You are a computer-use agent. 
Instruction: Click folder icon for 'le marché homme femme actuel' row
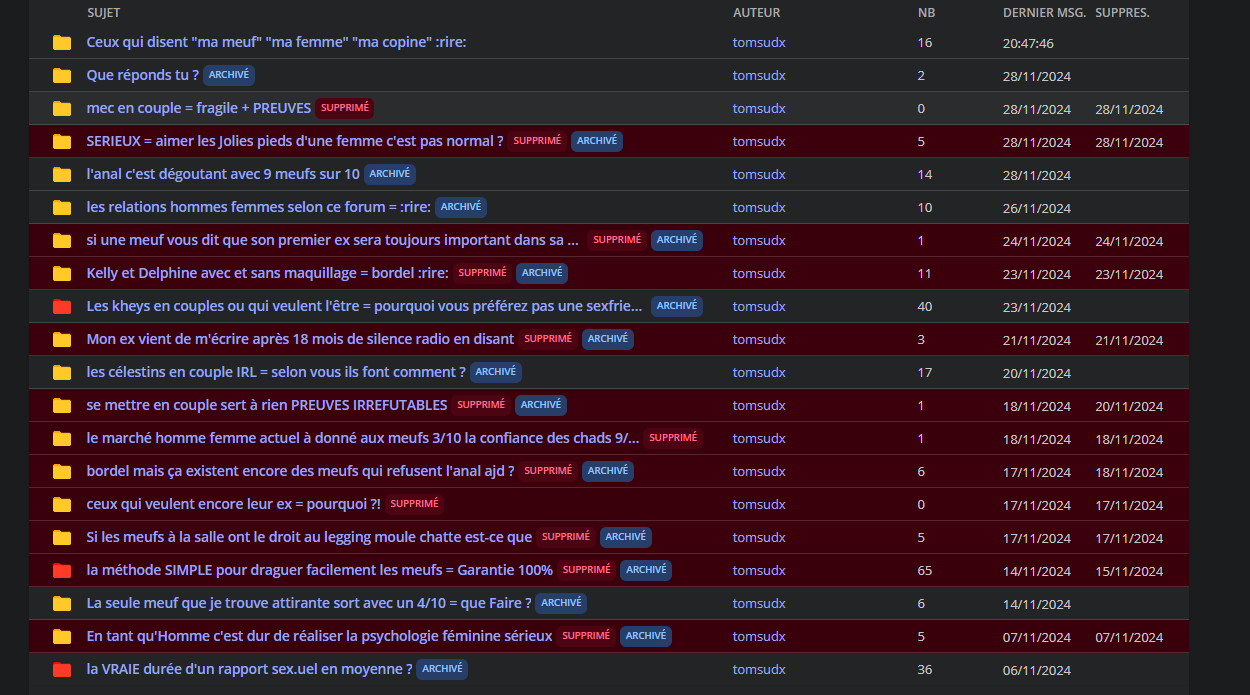coord(62,438)
